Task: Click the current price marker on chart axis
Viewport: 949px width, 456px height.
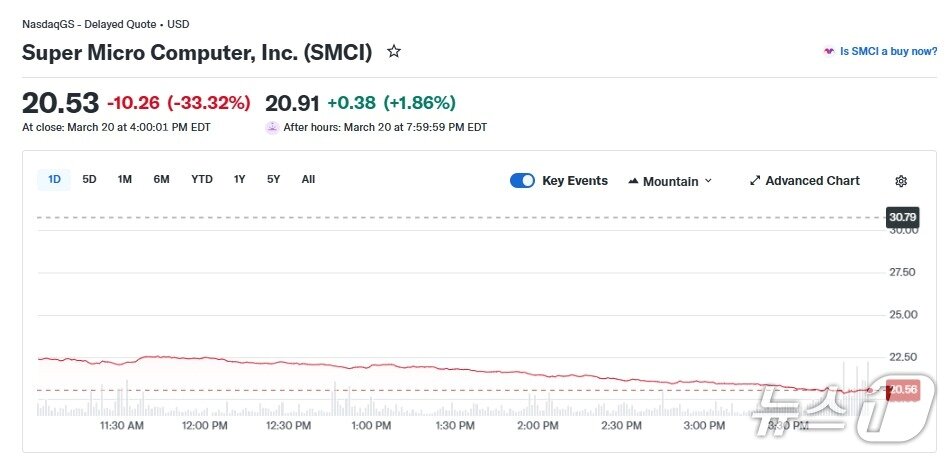Action: [x=903, y=389]
